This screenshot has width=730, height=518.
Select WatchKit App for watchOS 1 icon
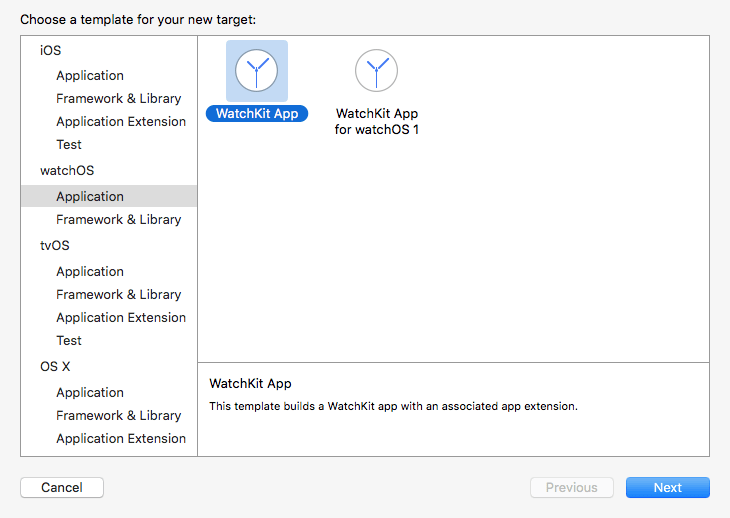tap(376, 71)
